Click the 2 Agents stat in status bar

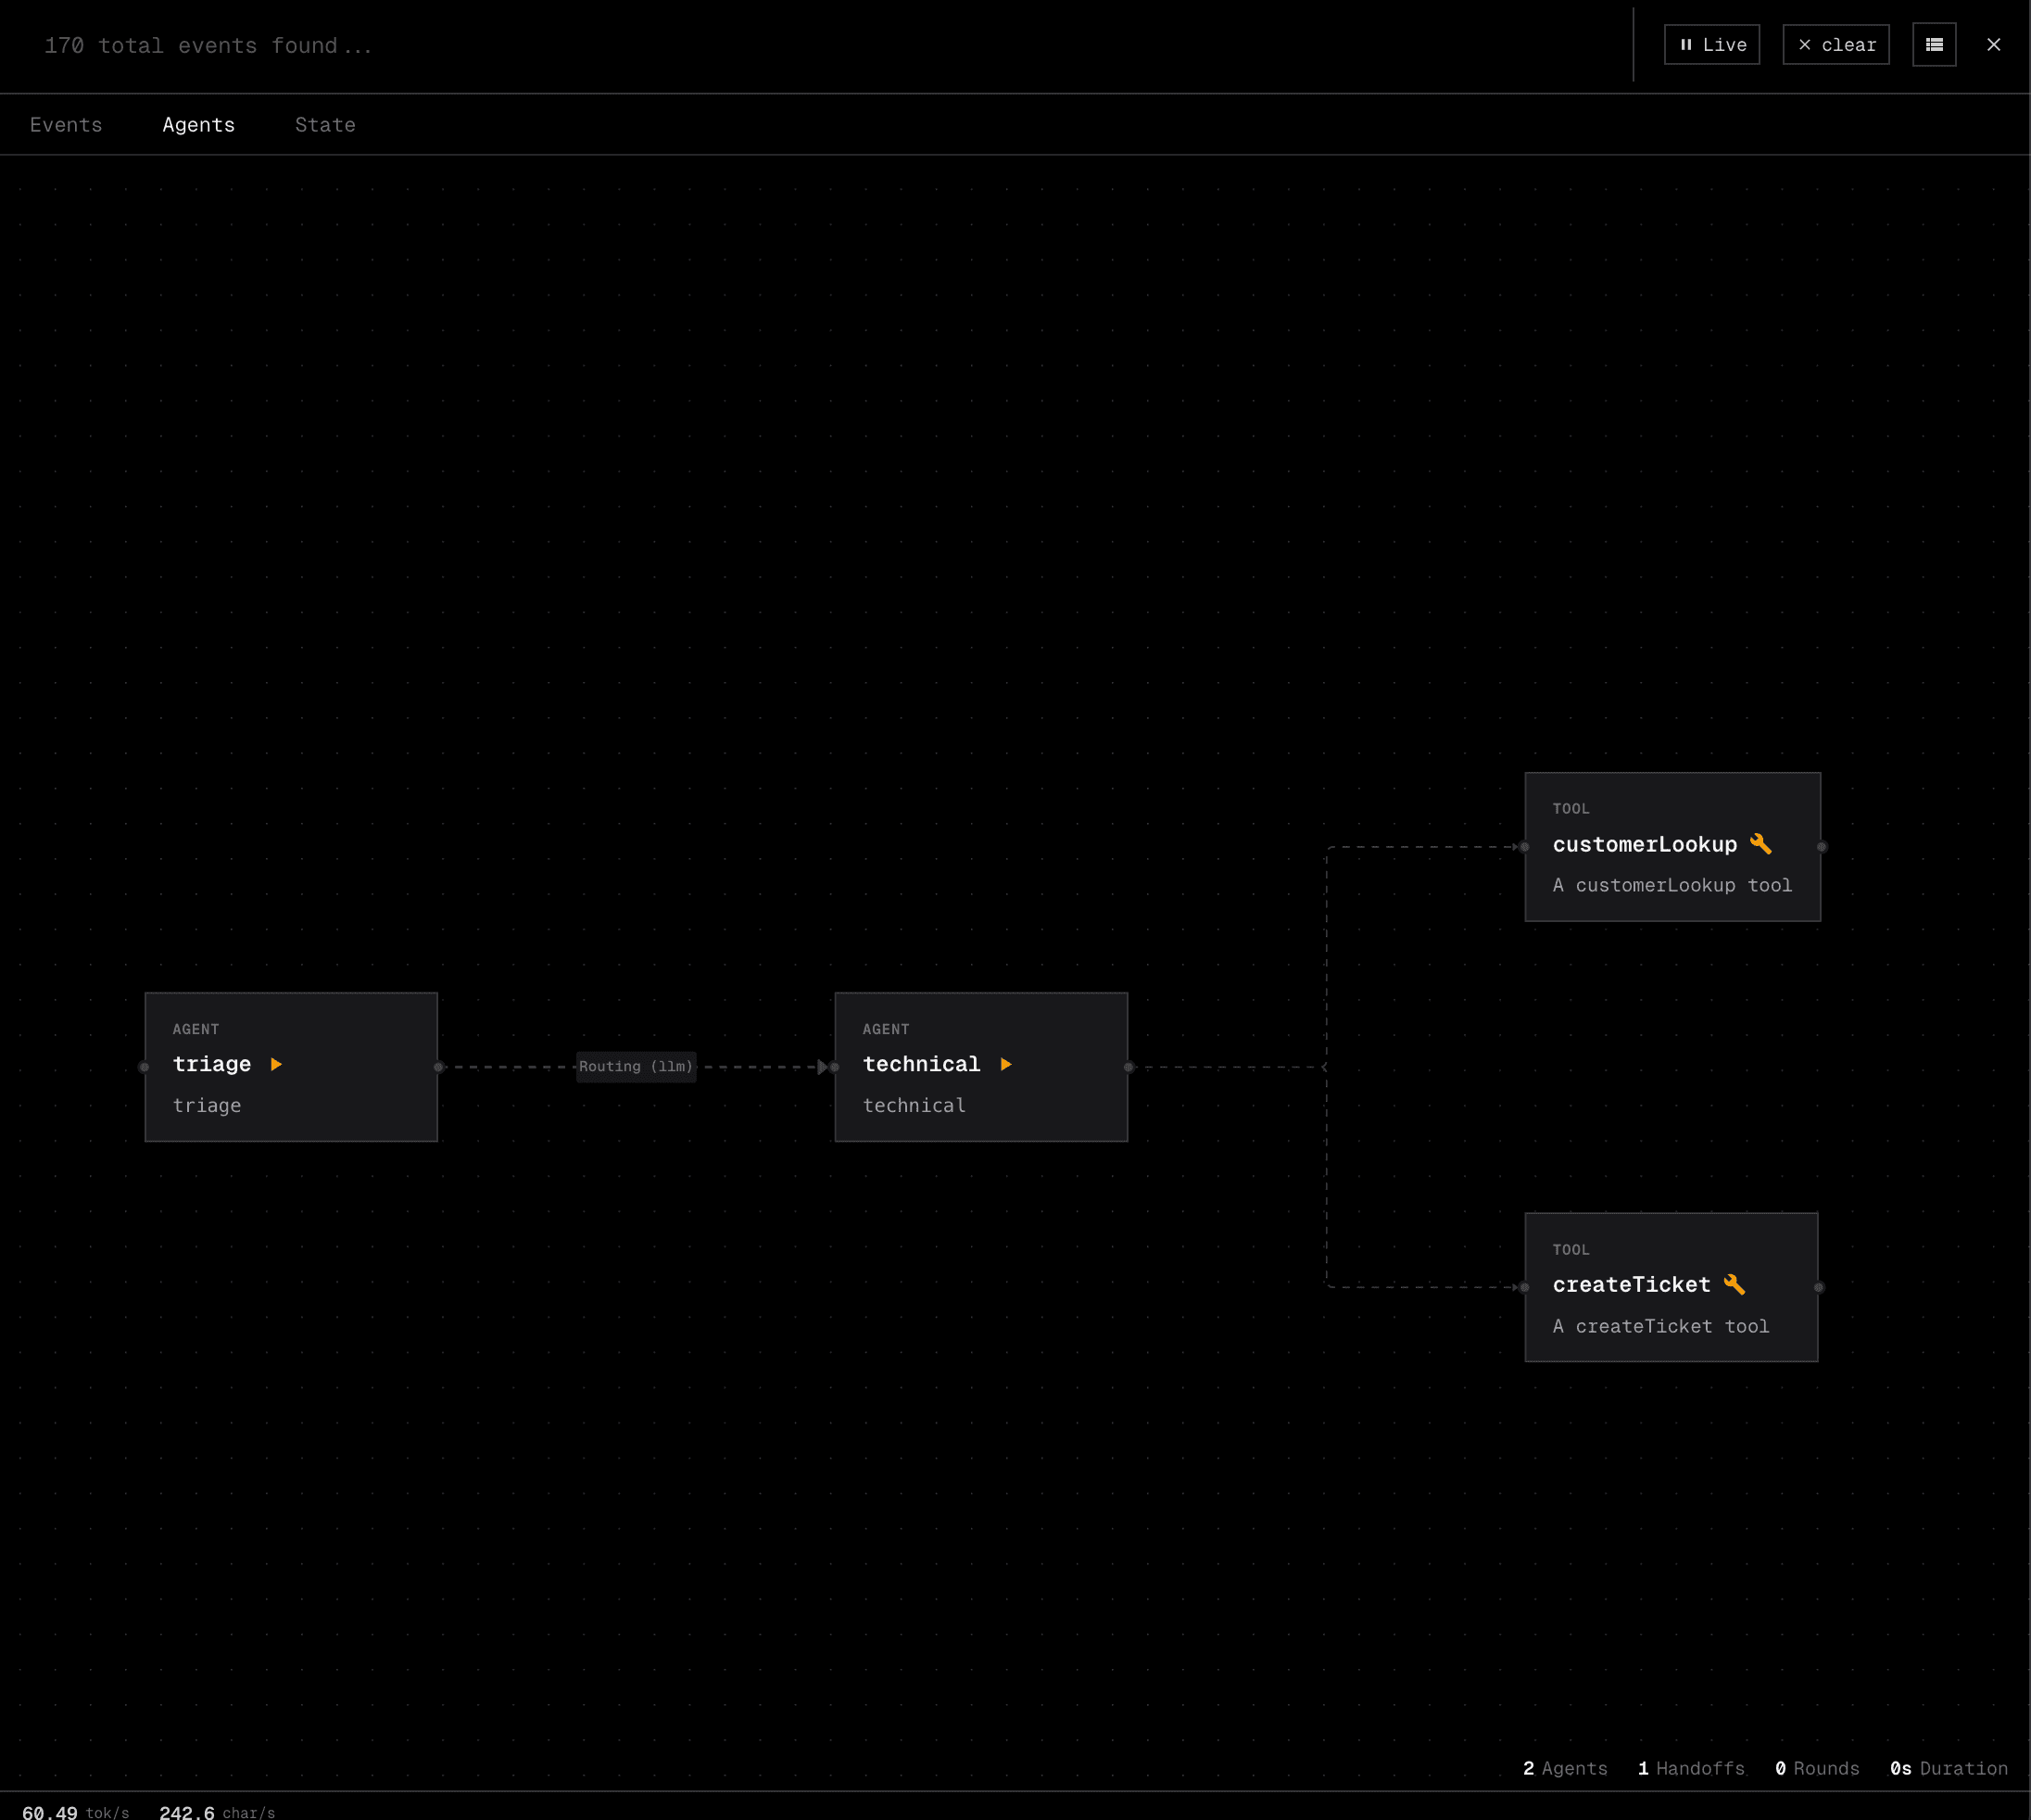click(1564, 1768)
